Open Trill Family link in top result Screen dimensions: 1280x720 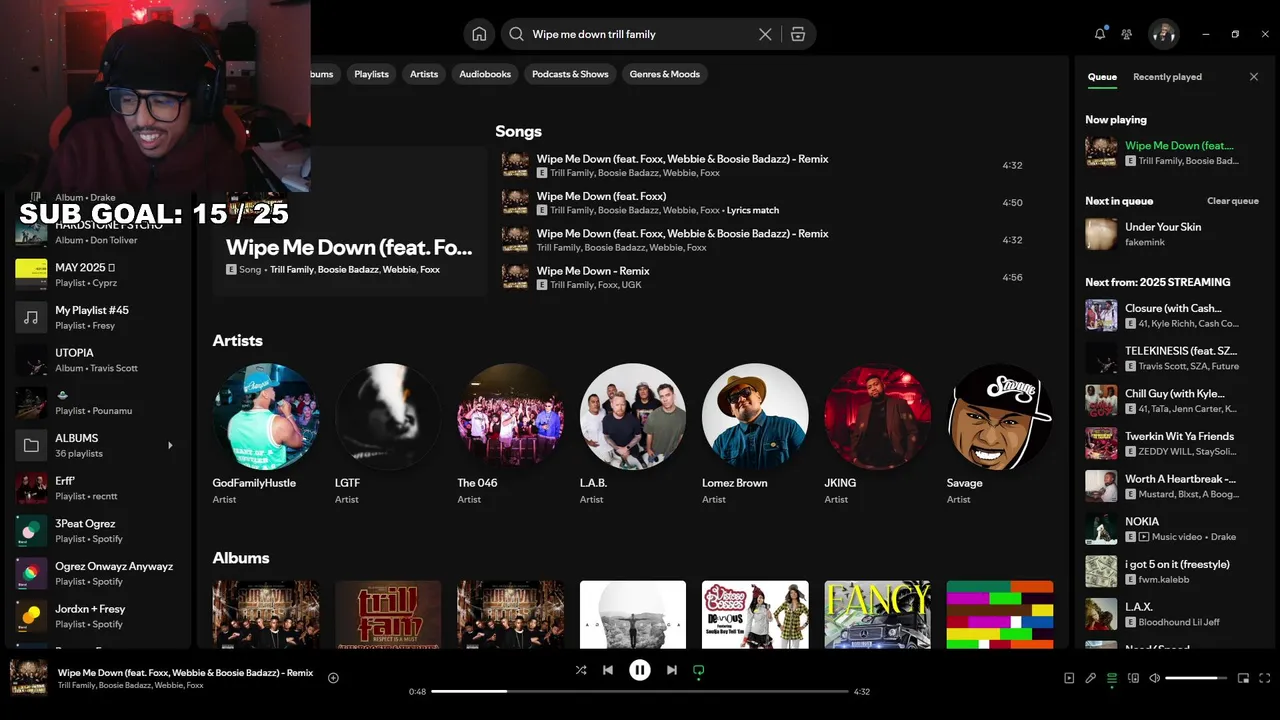click(x=292, y=270)
